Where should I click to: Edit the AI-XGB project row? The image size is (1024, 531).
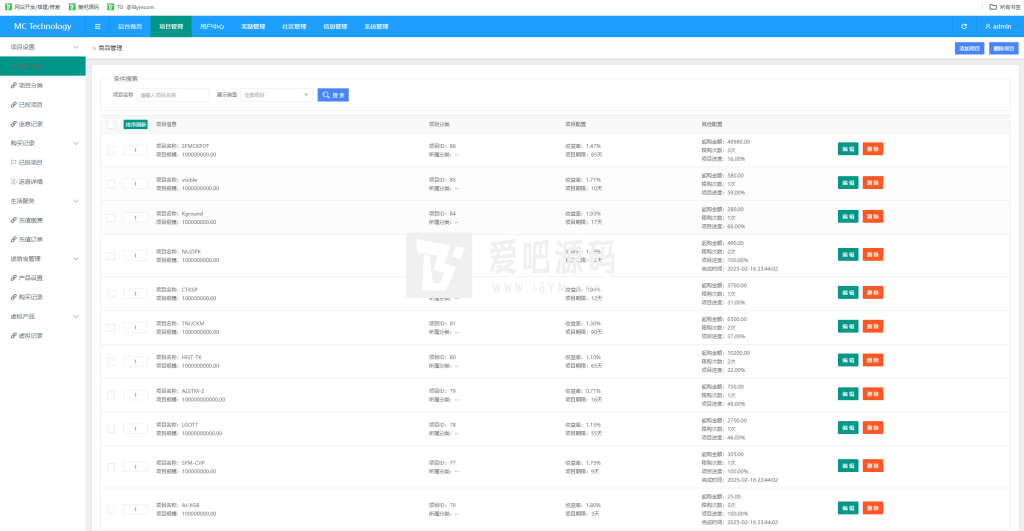(x=848, y=508)
